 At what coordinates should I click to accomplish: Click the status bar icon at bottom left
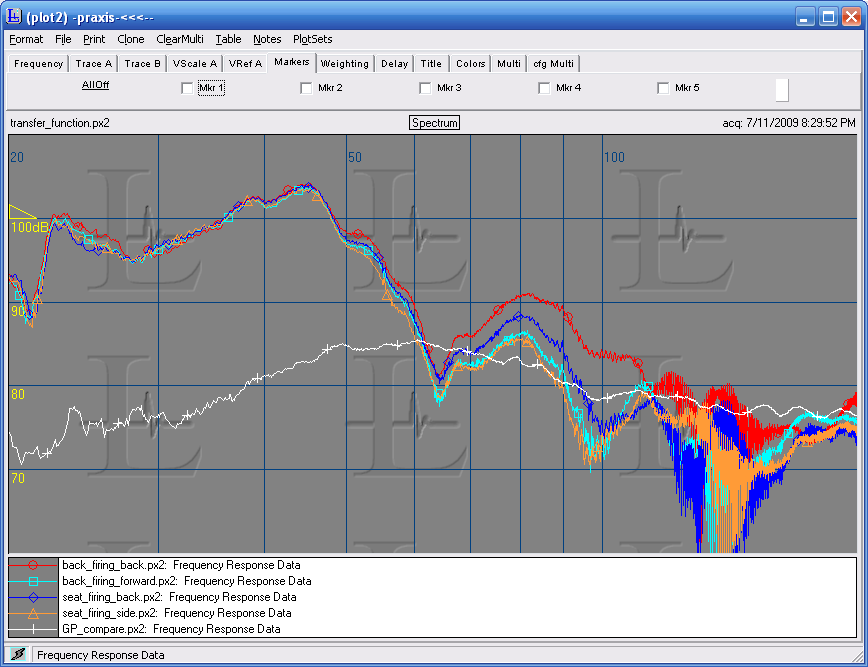18,656
